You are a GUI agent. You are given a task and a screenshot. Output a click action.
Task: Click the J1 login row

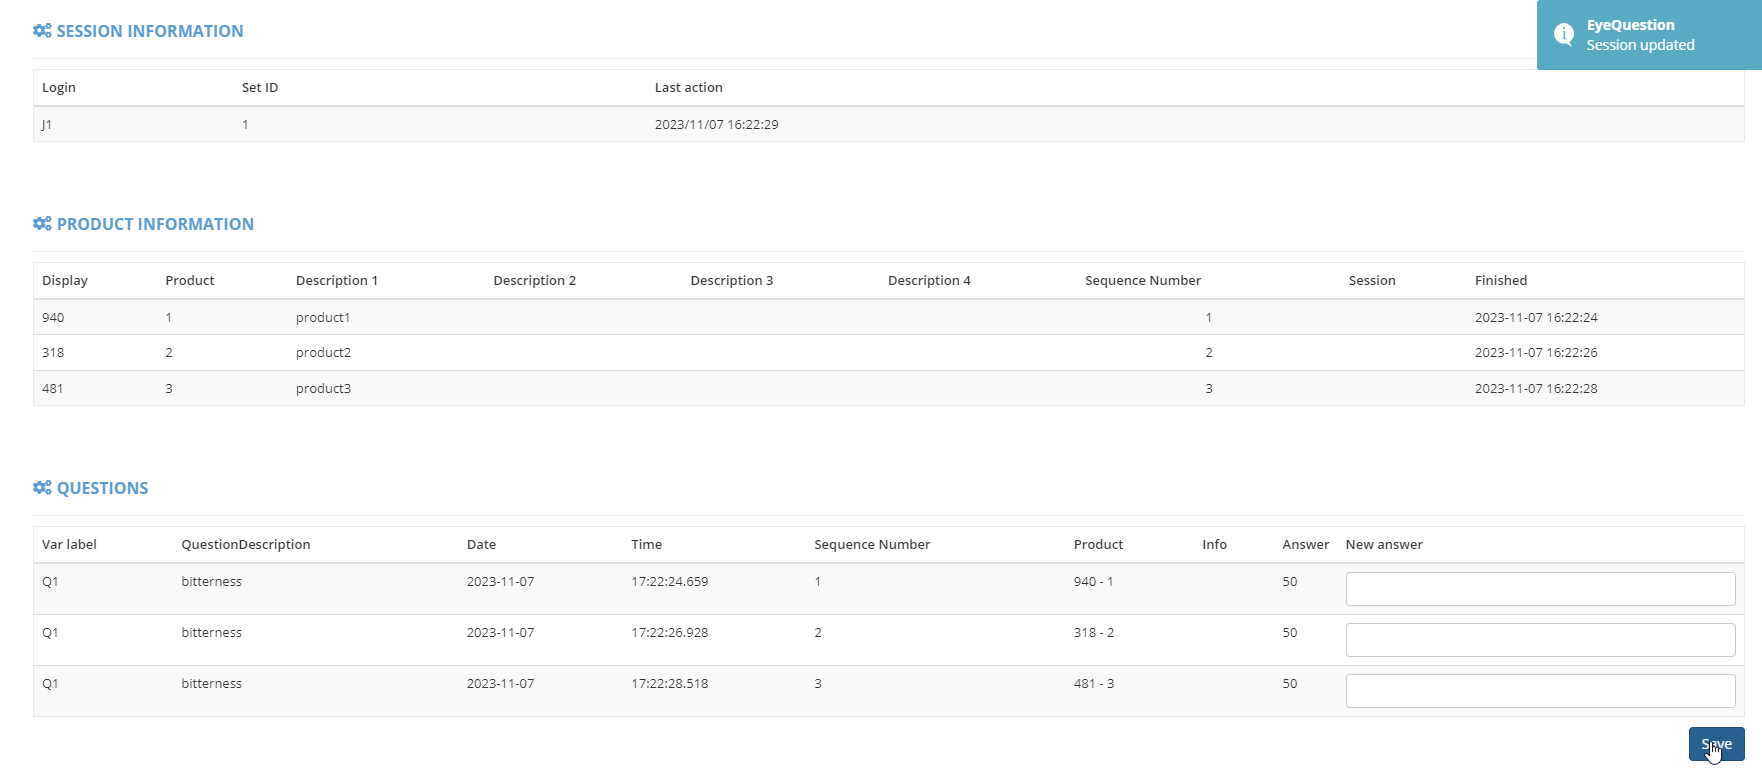click(47, 125)
